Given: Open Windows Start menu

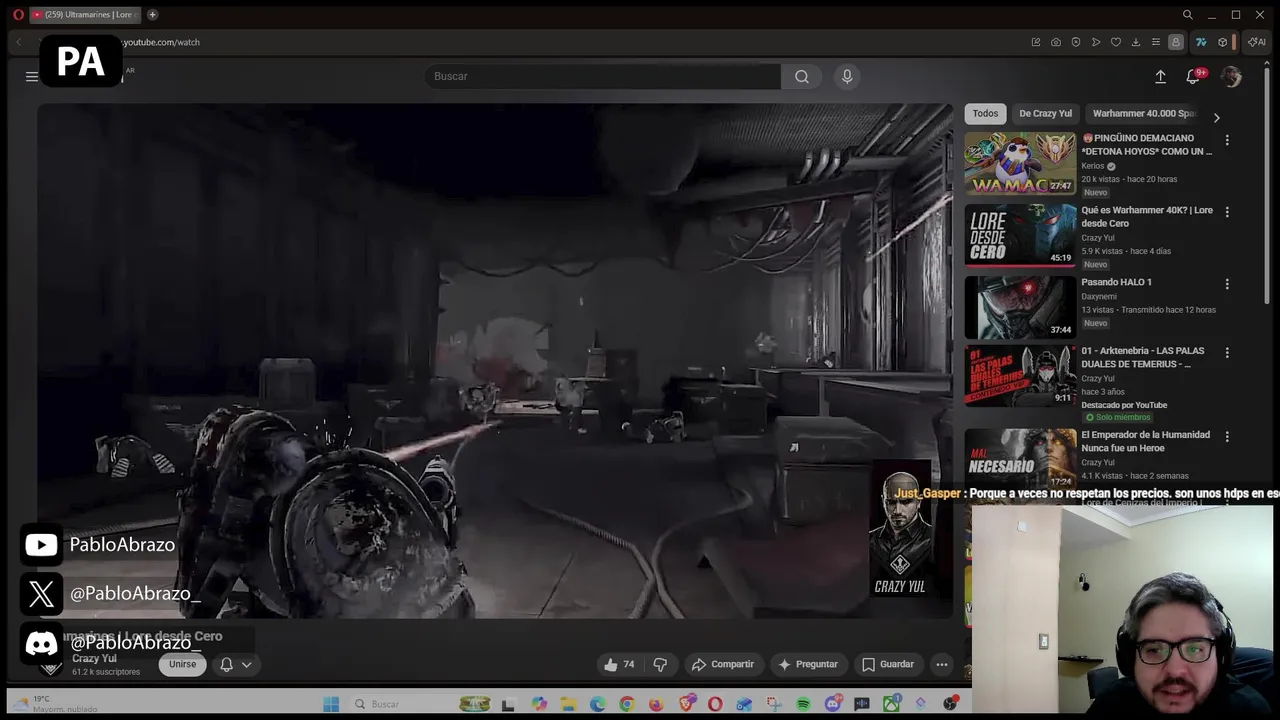Looking at the screenshot, I should [x=330, y=704].
